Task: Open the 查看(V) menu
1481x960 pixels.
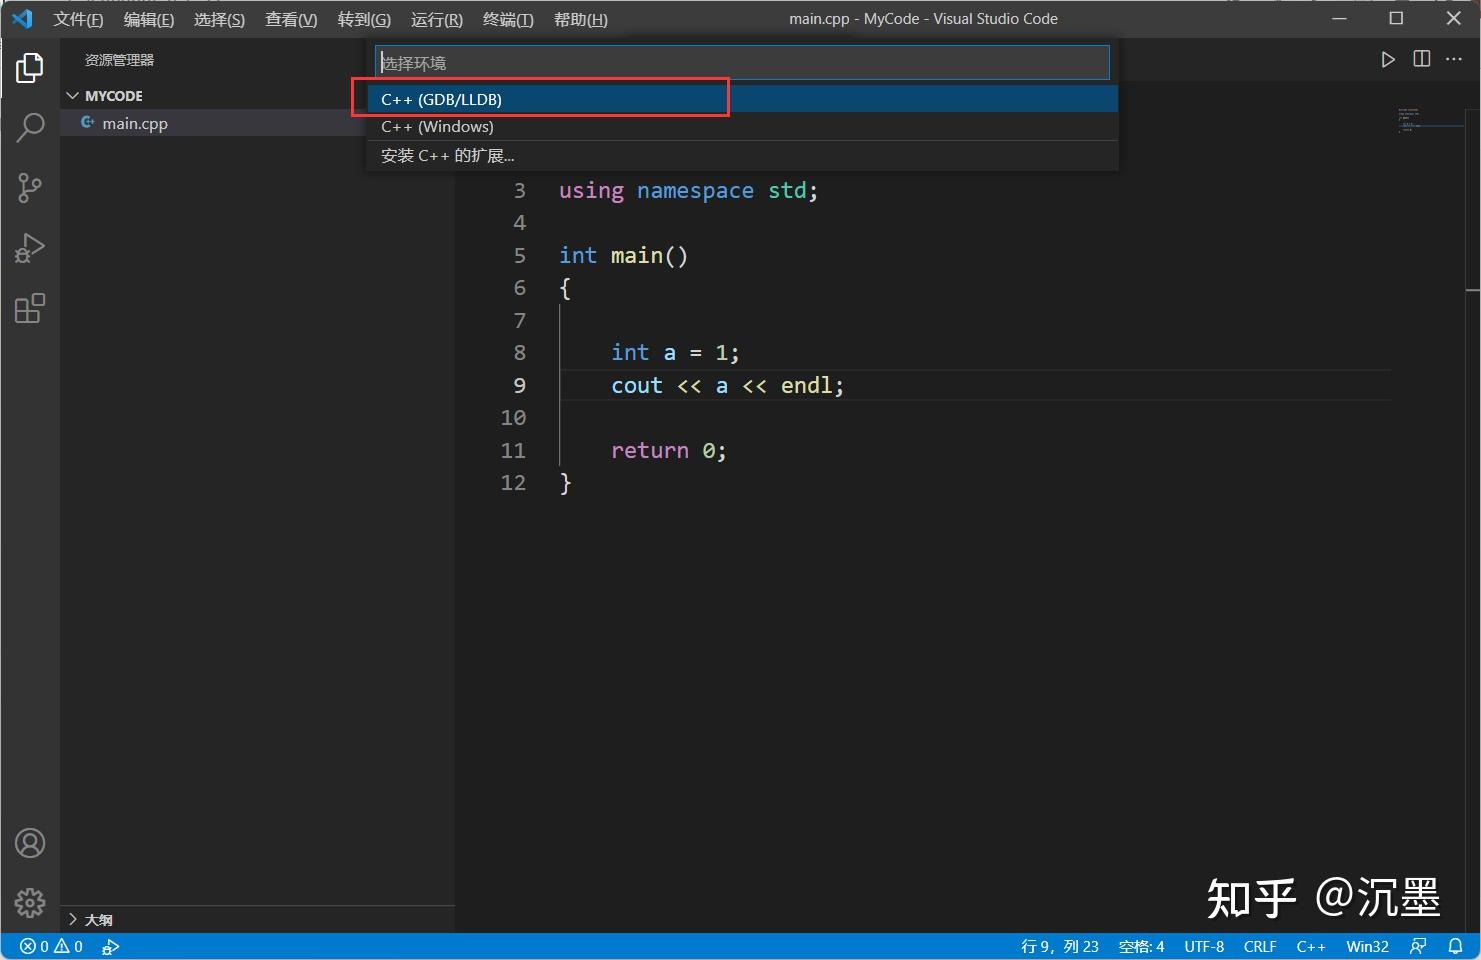Action: [x=291, y=19]
